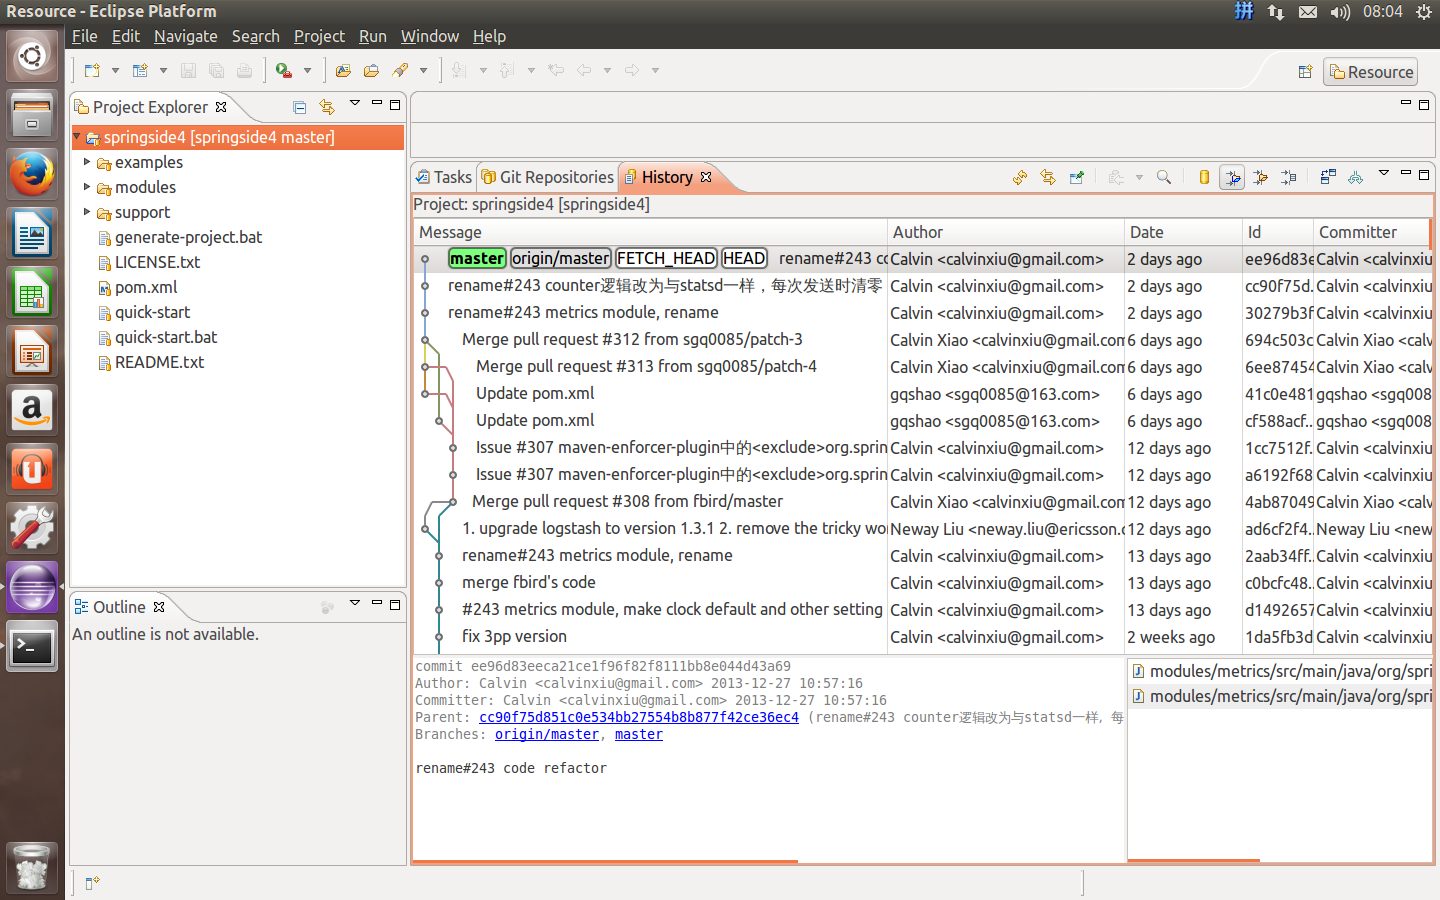Screen dimensions: 1440x900
Task: Click the parent commit cc90f75d hash link
Action: coord(638,717)
